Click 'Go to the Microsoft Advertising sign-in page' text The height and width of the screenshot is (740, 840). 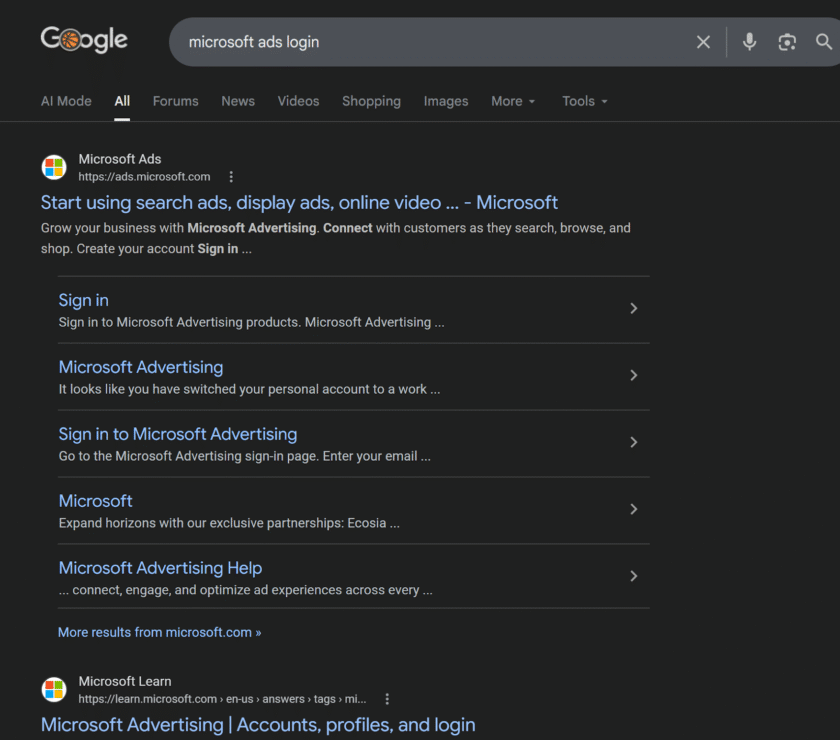click(x=244, y=456)
